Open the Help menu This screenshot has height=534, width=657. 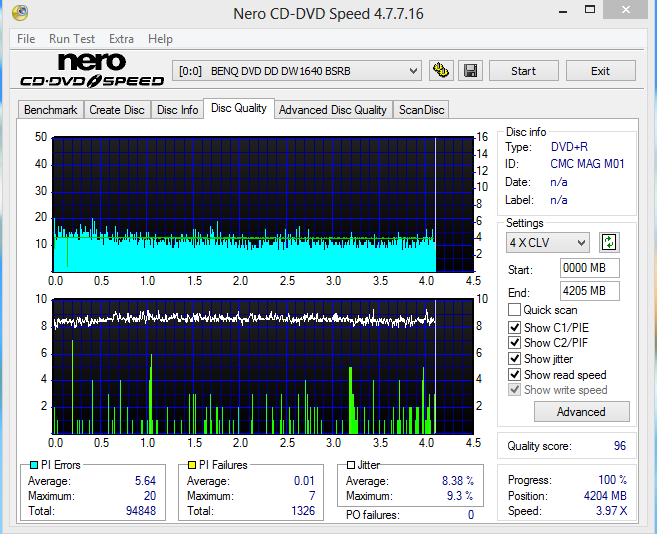coord(160,39)
